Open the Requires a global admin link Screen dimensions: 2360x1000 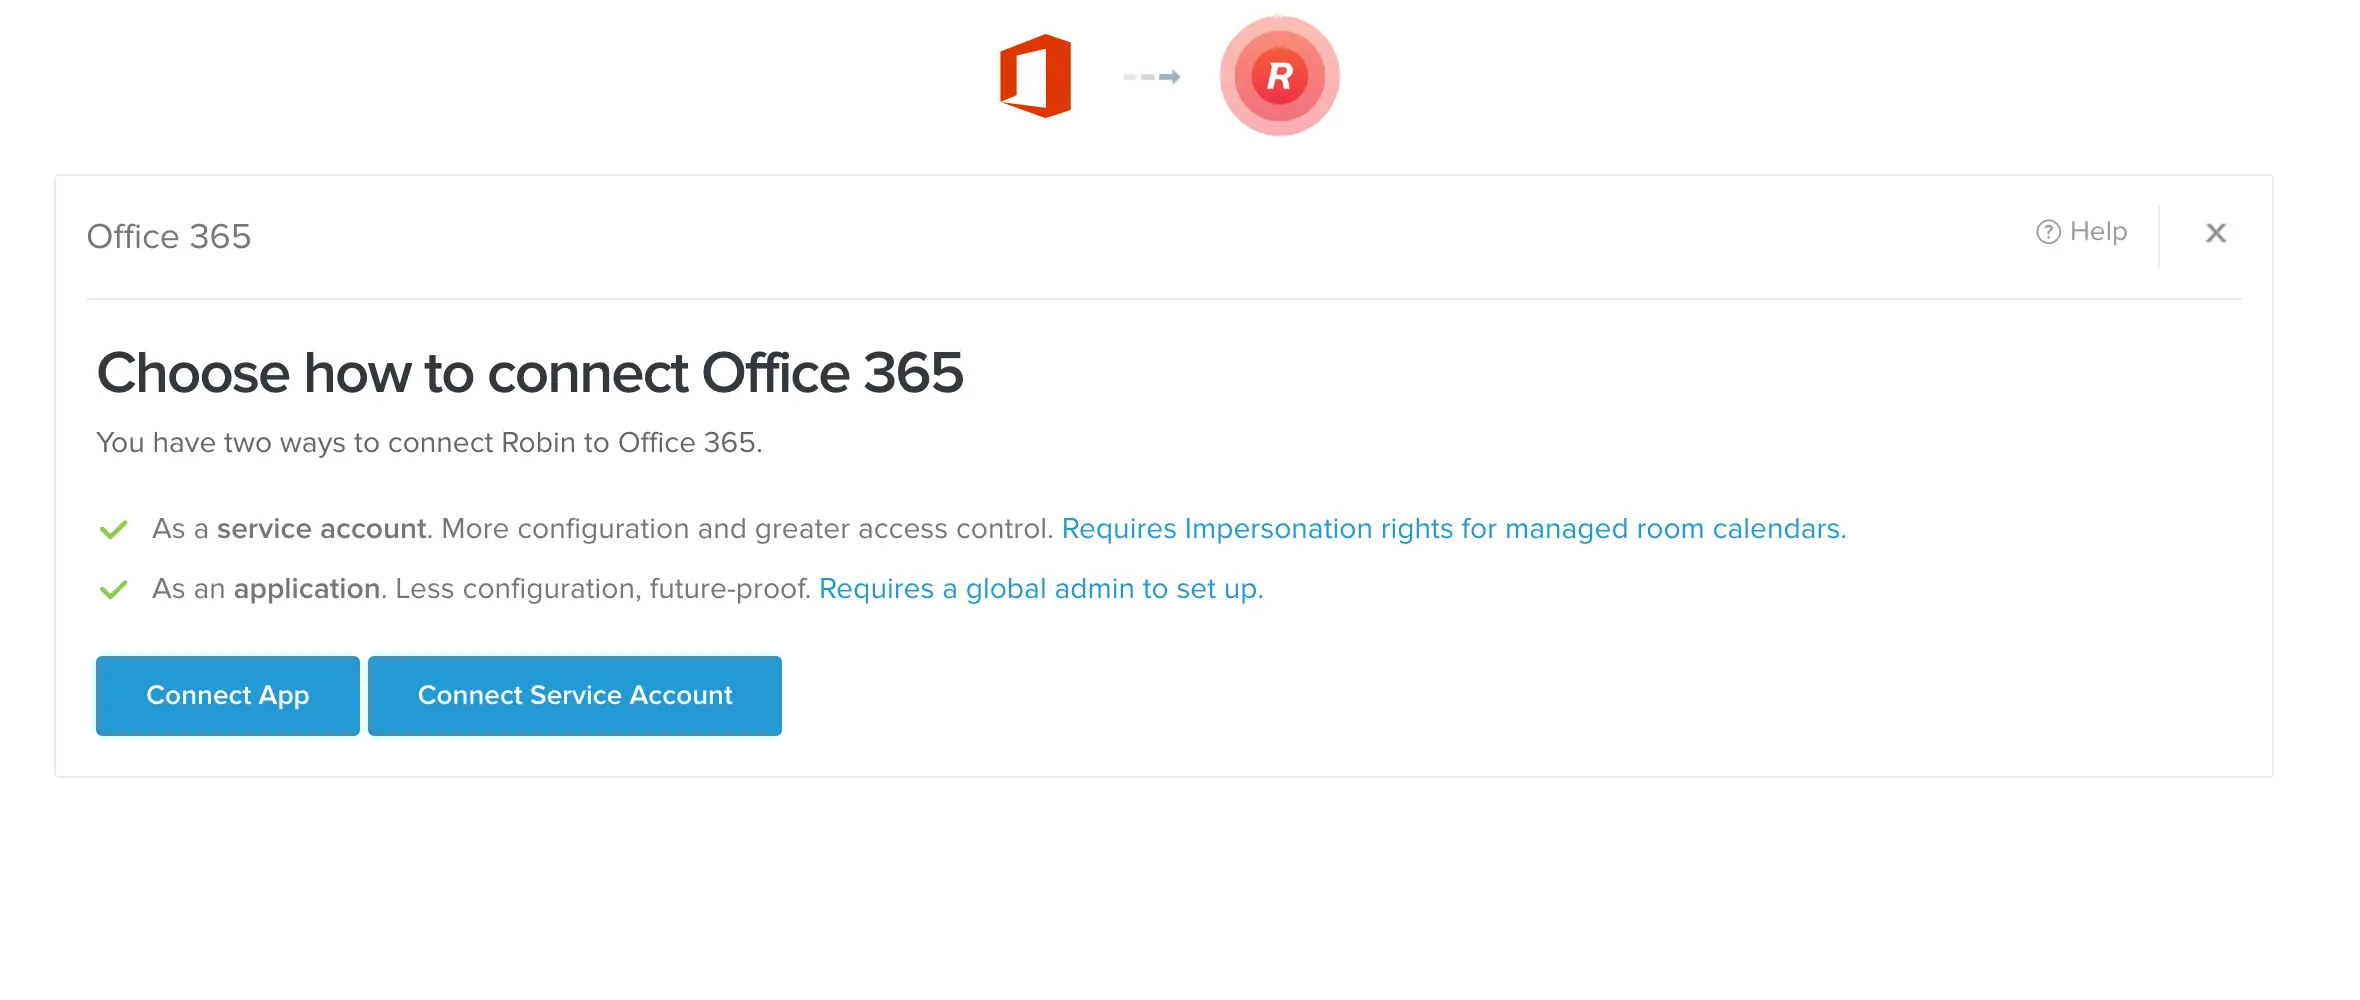[x=1041, y=588]
